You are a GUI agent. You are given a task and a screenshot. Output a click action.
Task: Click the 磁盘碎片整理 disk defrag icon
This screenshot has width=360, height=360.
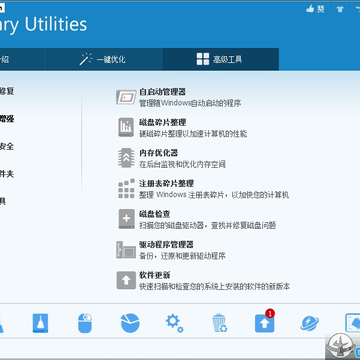click(x=126, y=127)
